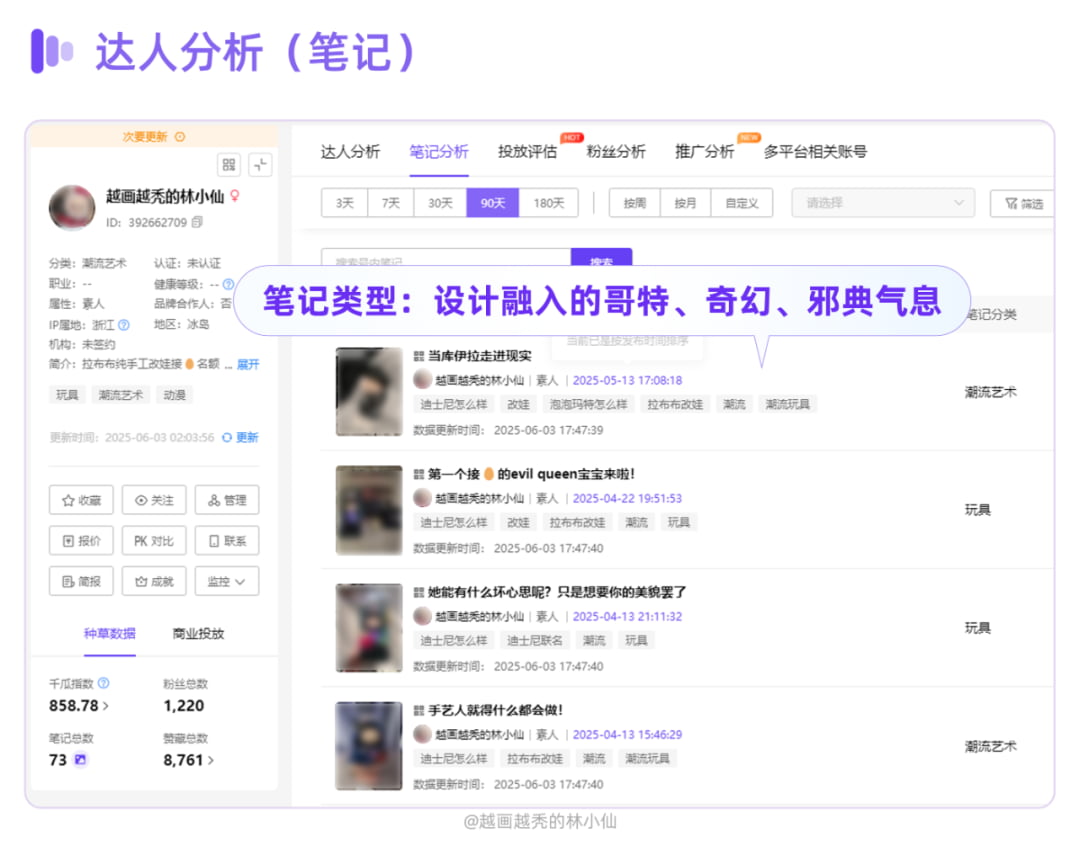
Task: Select the 180天 time range
Action: 548,203
